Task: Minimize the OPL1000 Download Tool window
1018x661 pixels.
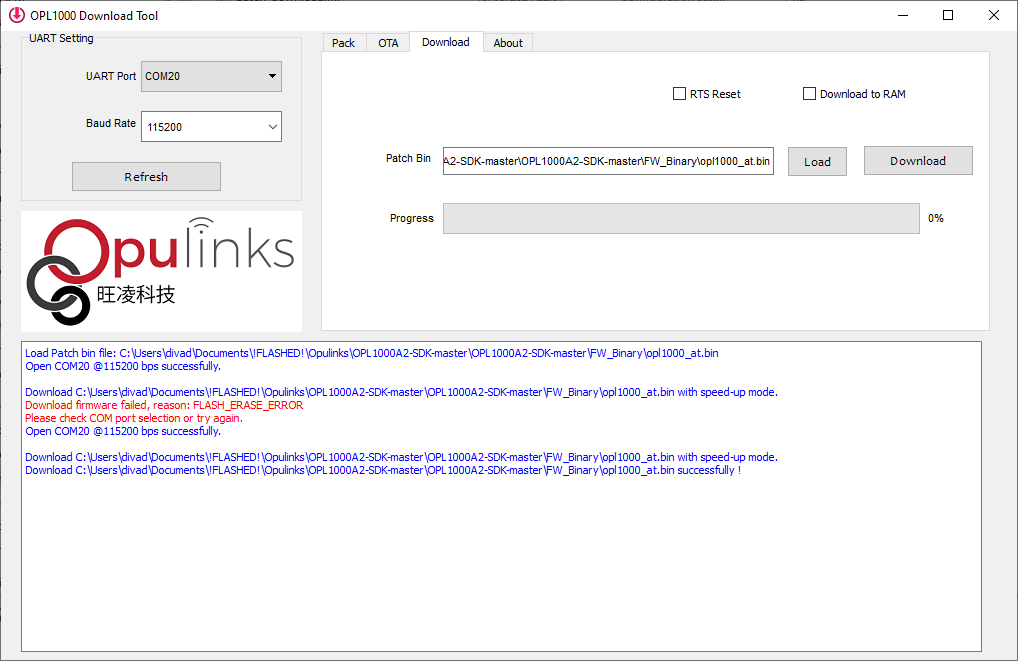Action: pyautogui.click(x=902, y=15)
